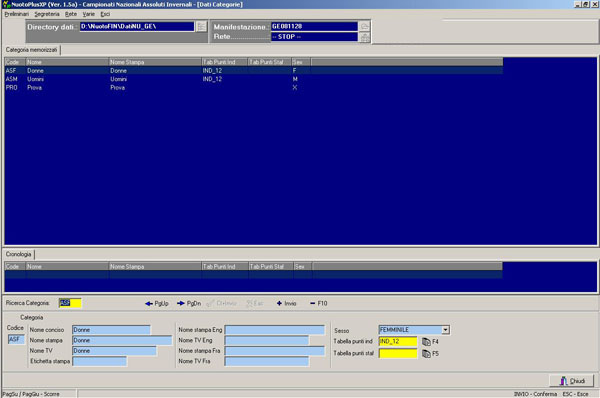Open the Sesso dropdown arrow

coord(445,330)
